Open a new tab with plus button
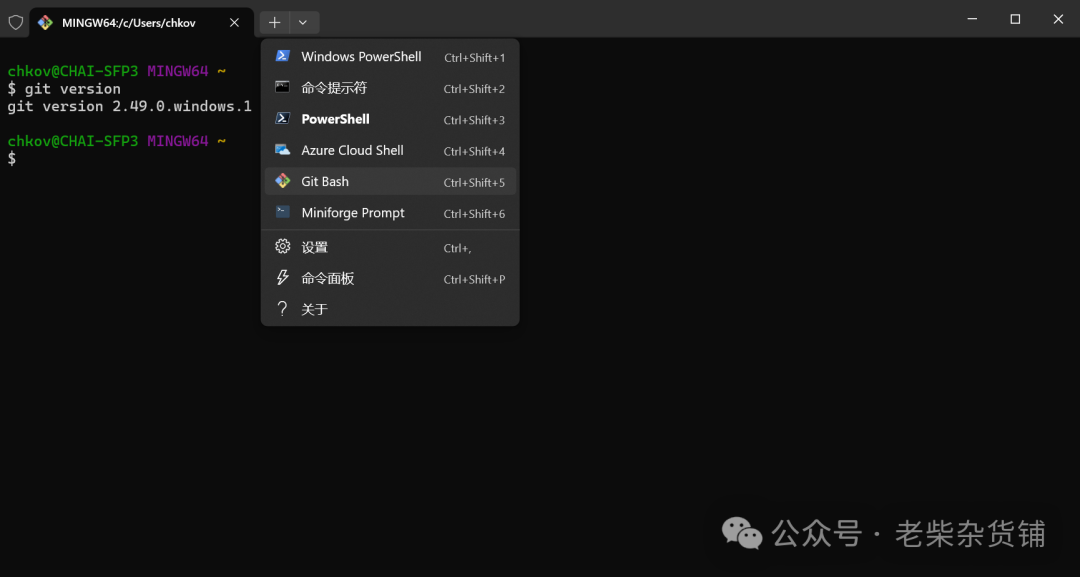The image size is (1080, 577). pyautogui.click(x=274, y=23)
